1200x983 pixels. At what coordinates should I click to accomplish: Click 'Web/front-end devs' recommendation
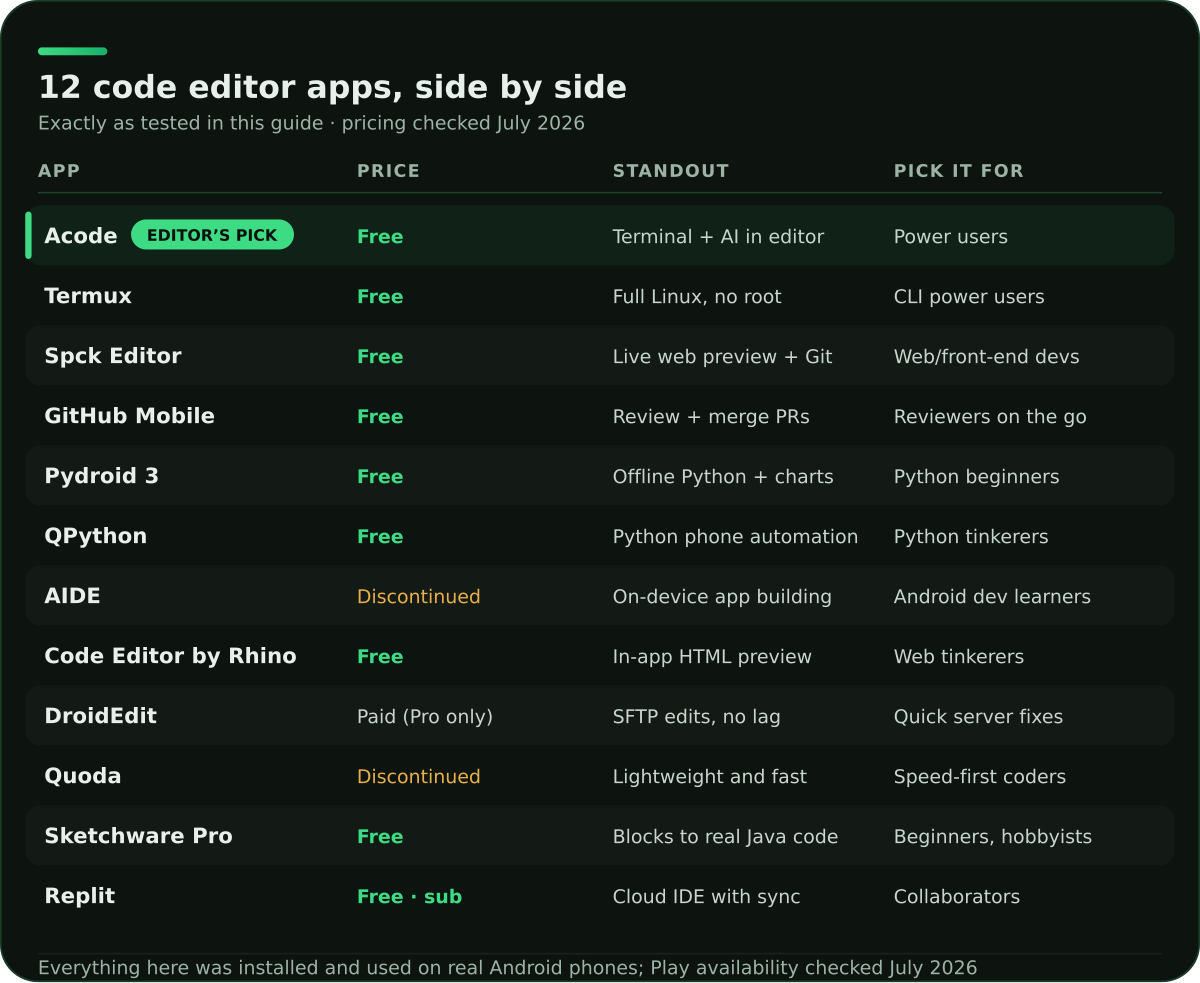pyautogui.click(x=986, y=357)
